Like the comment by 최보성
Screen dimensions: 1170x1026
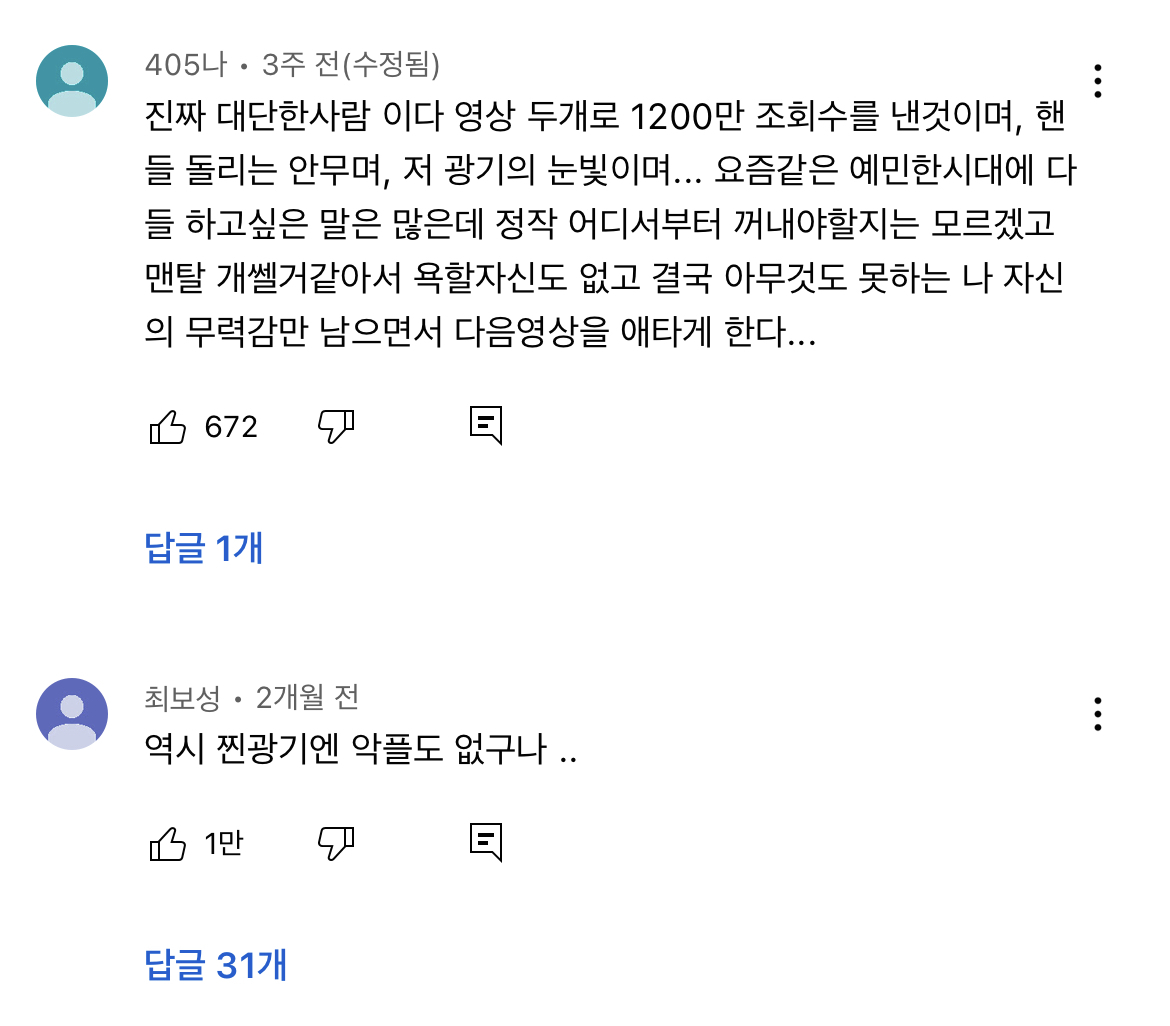(168, 844)
